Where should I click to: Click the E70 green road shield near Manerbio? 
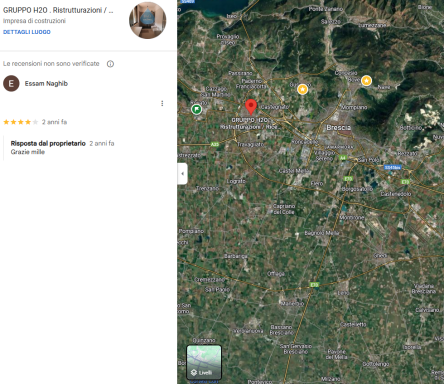[x=314, y=285]
